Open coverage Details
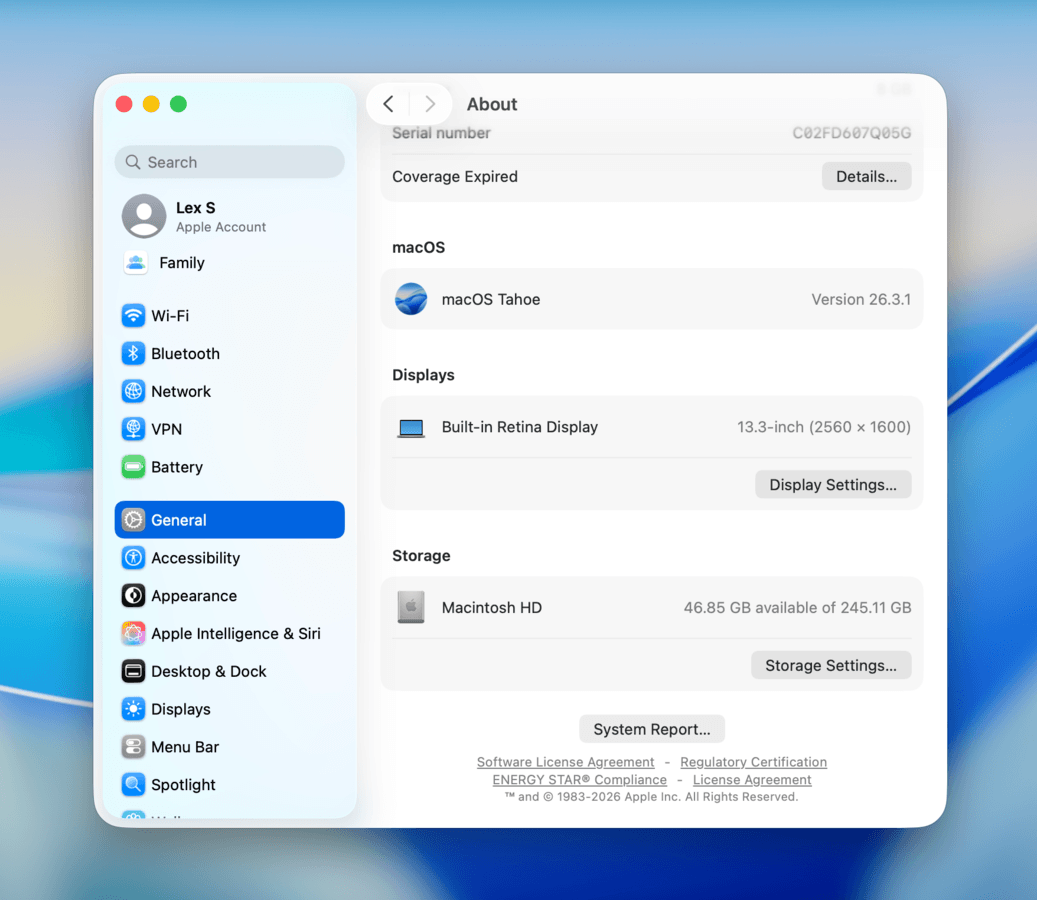 pyautogui.click(x=866, y=176)
